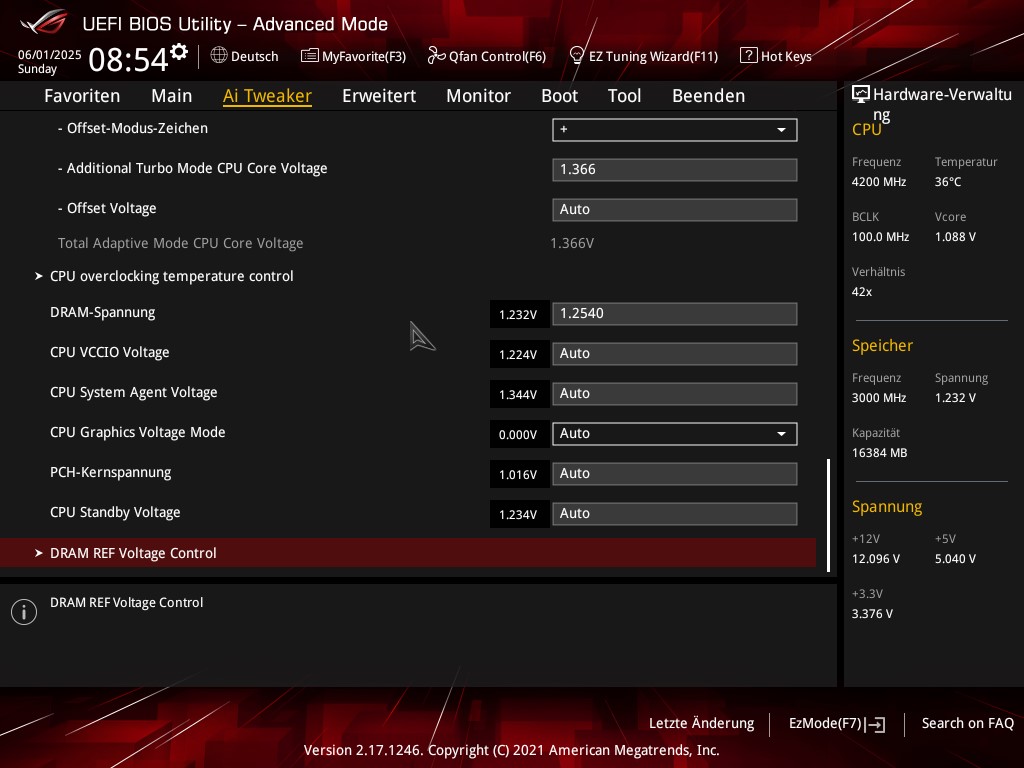Click the globe language icon for Deutsch
This screenshot has width=1024, height=768.
[219, 56]
